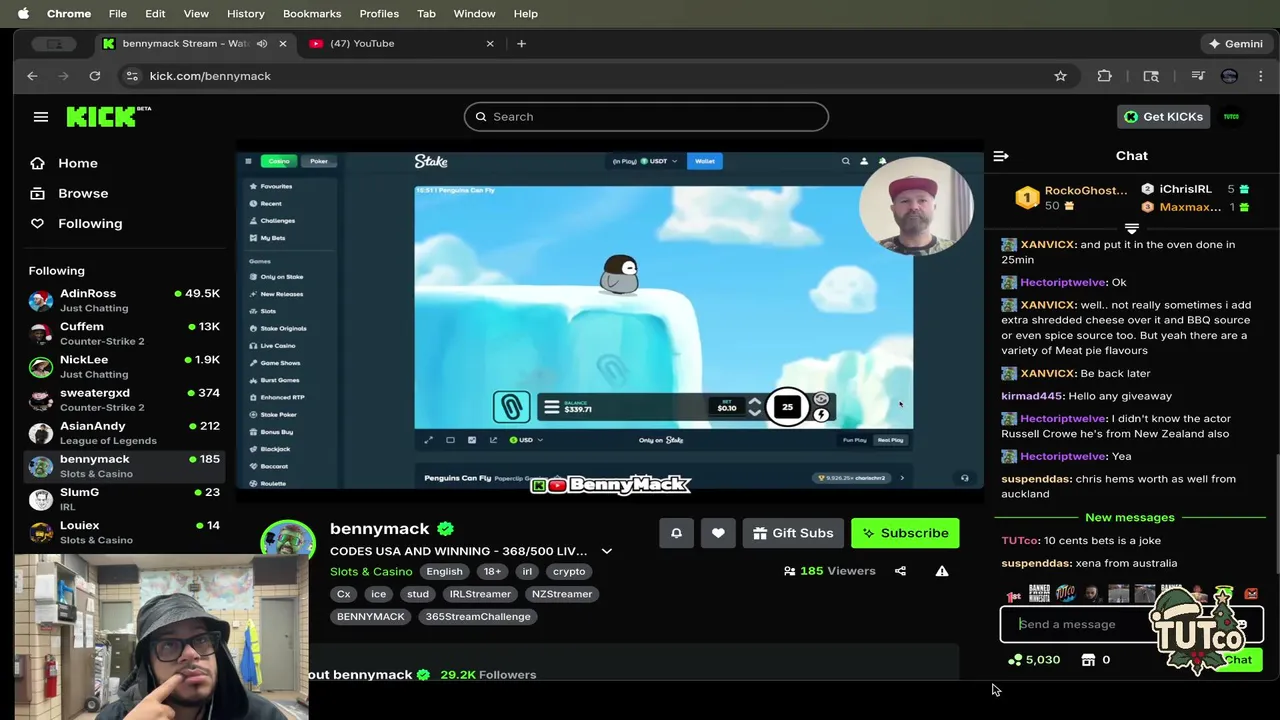
Task: Open the Kick hamburger menu
Action: (41, 117)
